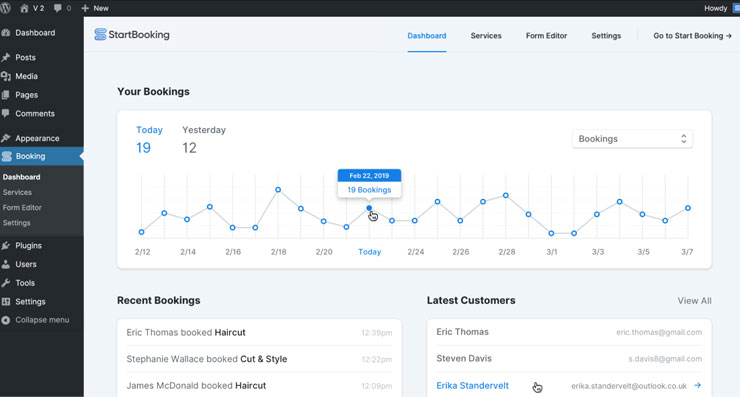Click the Appearance paintbrush icon
Screen dimensions: 740x397
(x=6, y=138)
